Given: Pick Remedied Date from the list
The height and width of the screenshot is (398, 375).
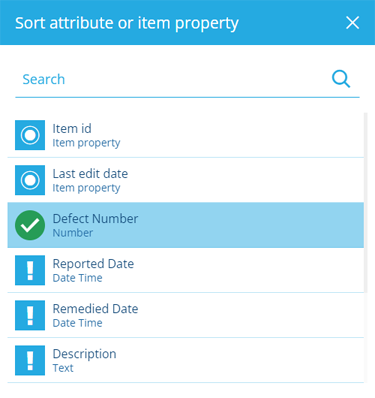Looking at the screenshot, I should tap(186, 315).
